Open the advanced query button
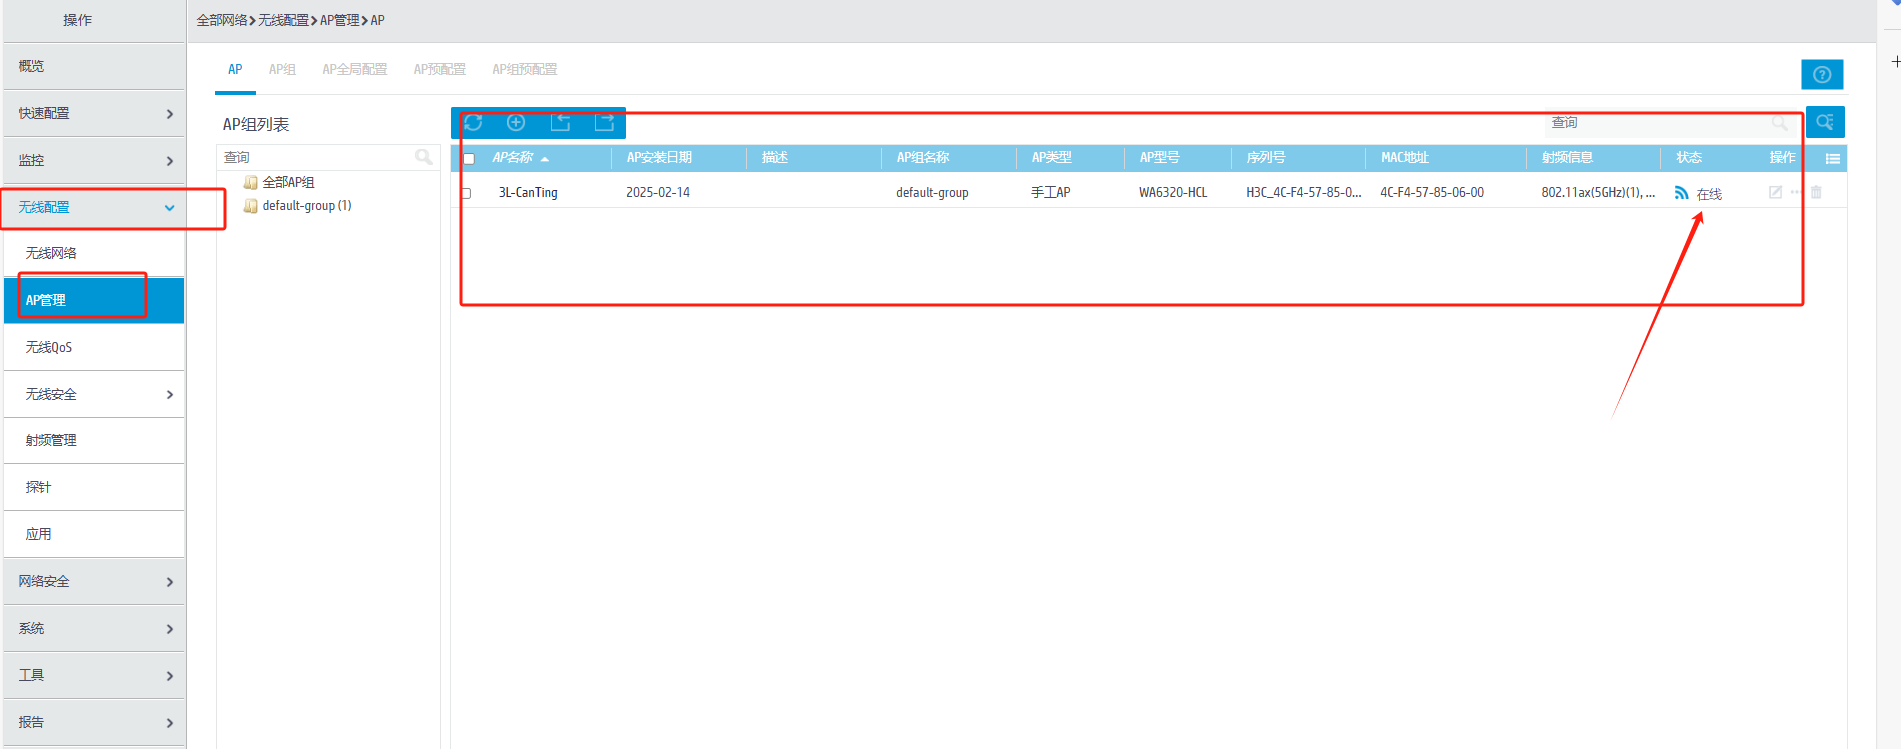This screenshot has height=749, width=1901. click(x=1825, y=122)
